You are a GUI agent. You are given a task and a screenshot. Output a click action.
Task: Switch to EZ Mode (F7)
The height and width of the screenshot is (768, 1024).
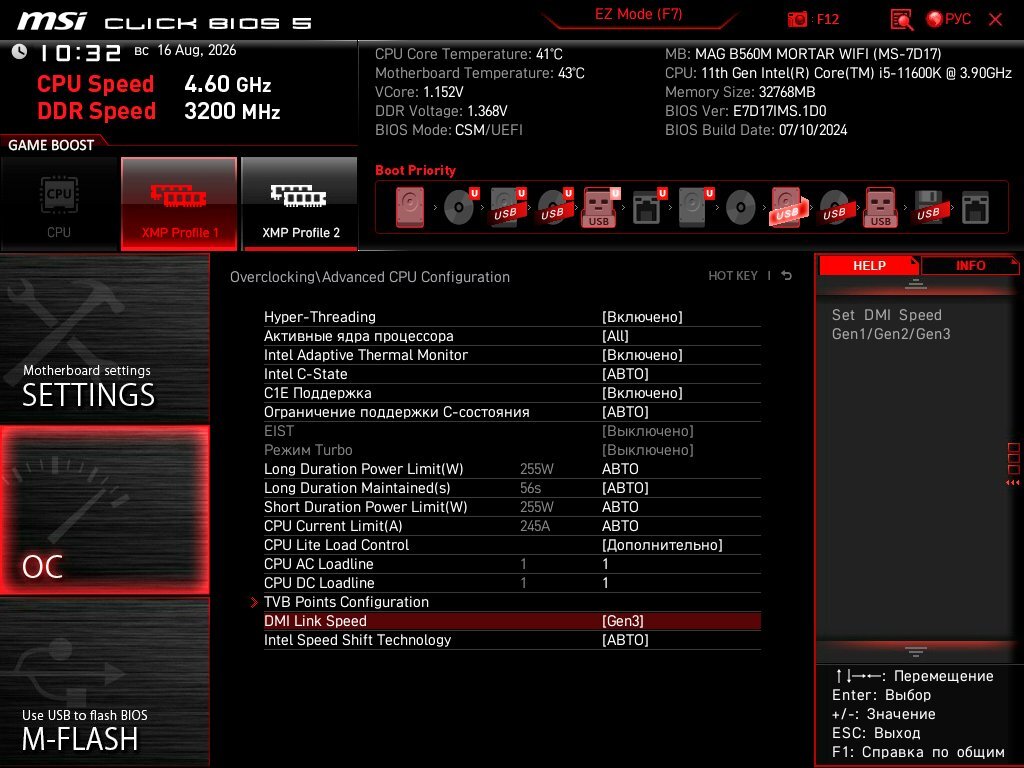click(638, 14)
